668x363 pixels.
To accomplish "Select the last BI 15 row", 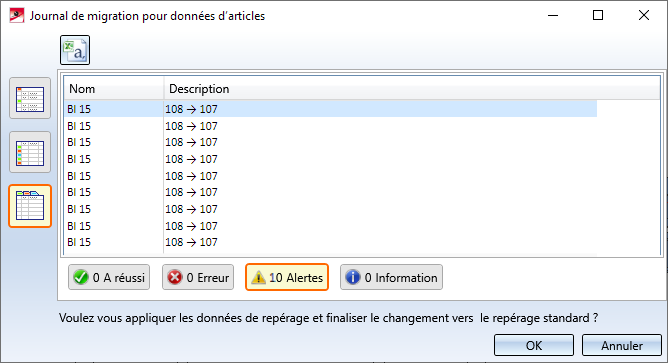I will [x=331, y=242].
